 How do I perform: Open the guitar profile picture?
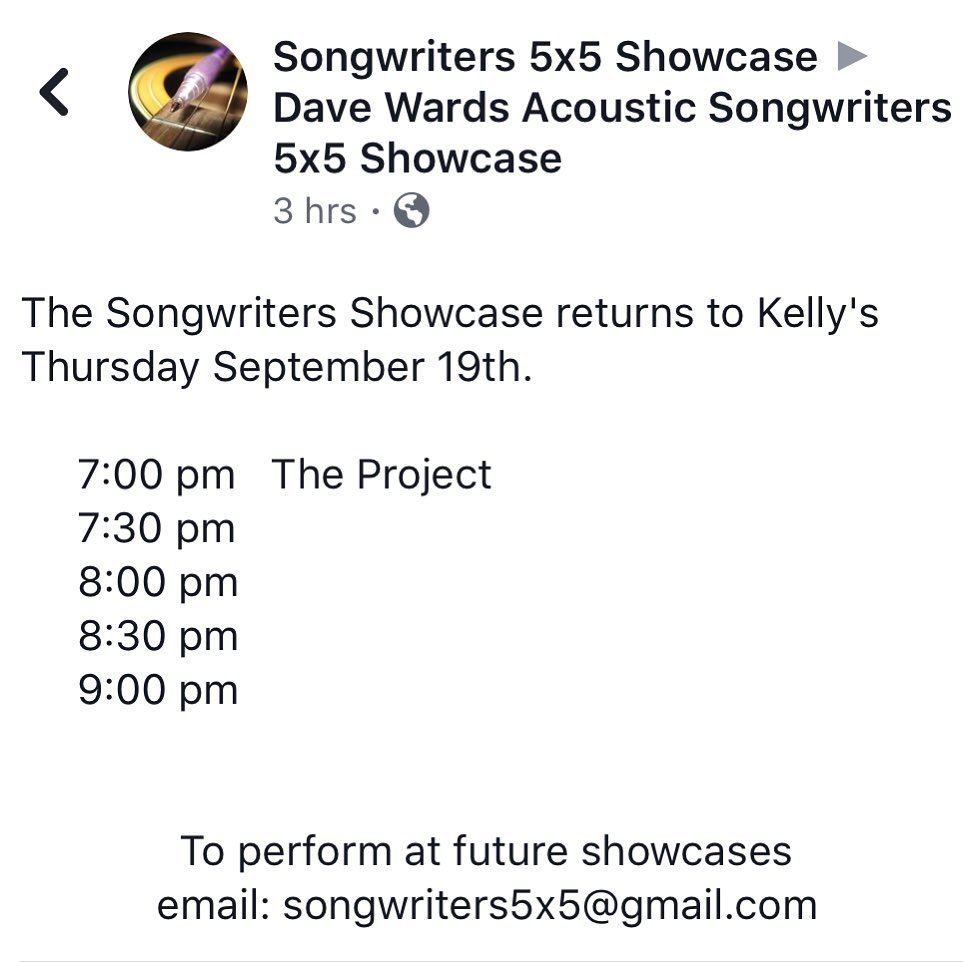tap(188, 92)
